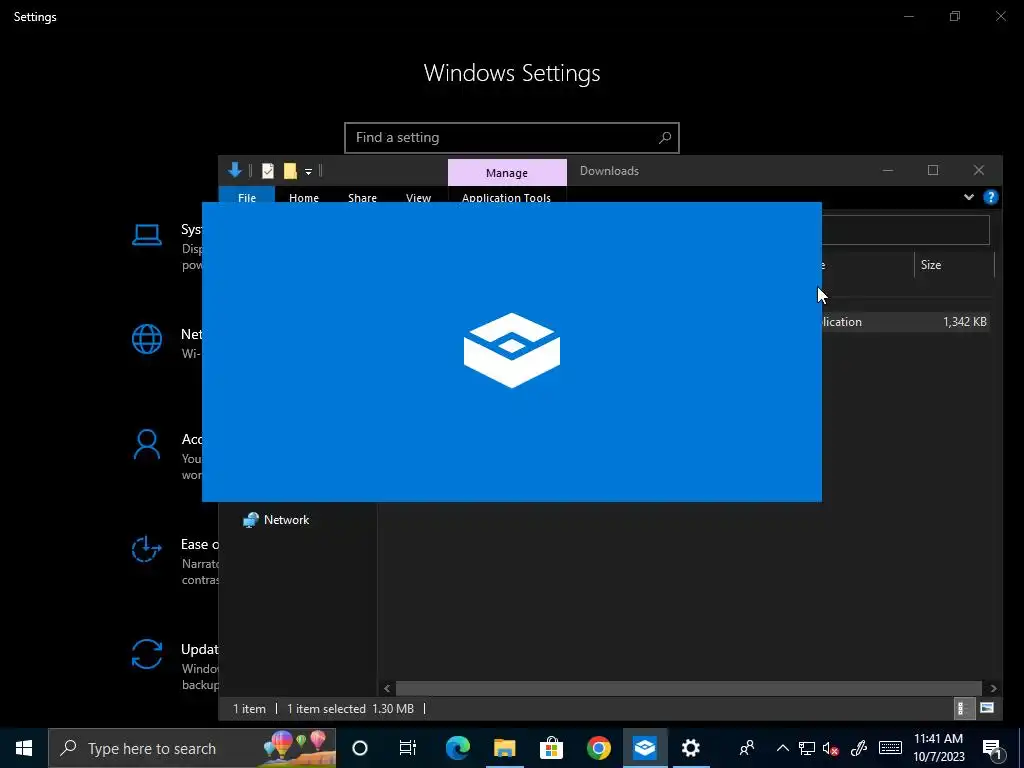Open Network globe icon in Settings
The height and width of the screenshot is (768, 1024).
coord(147,340)
